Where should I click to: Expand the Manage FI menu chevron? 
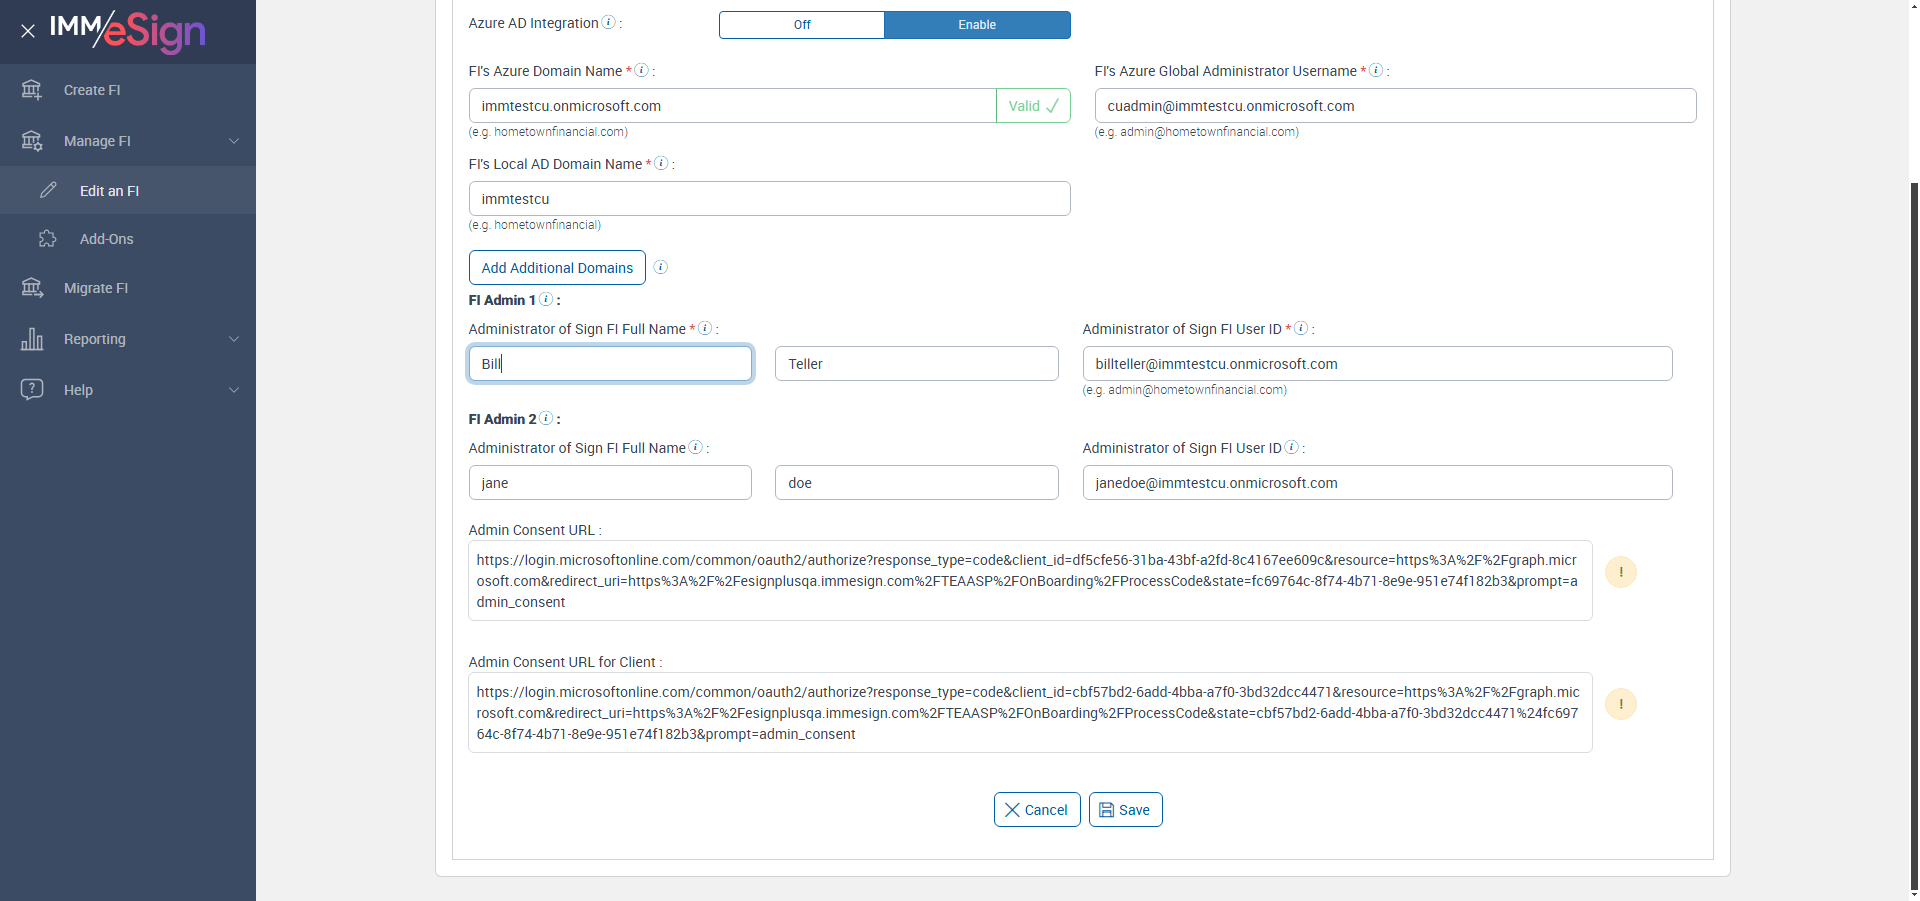(234, 141)
